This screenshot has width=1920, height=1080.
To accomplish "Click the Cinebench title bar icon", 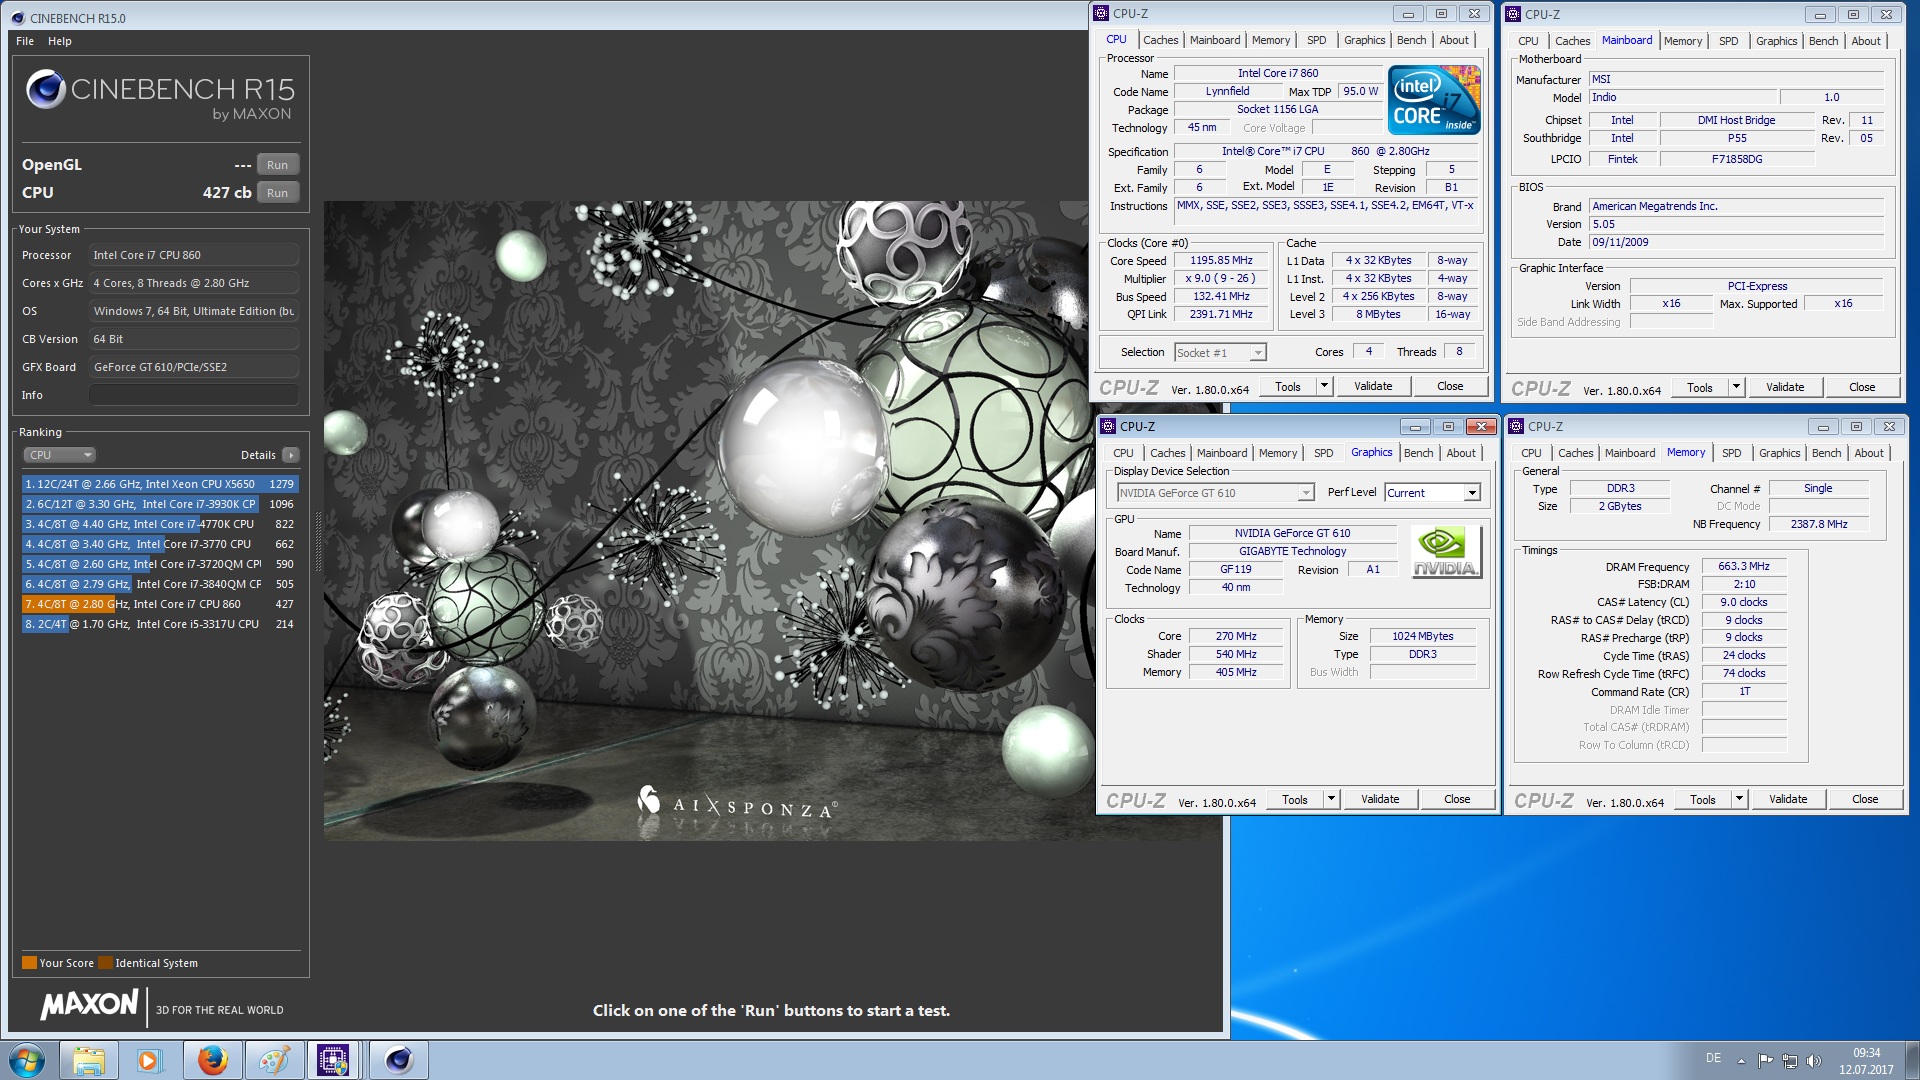I will tap(18, 18).
